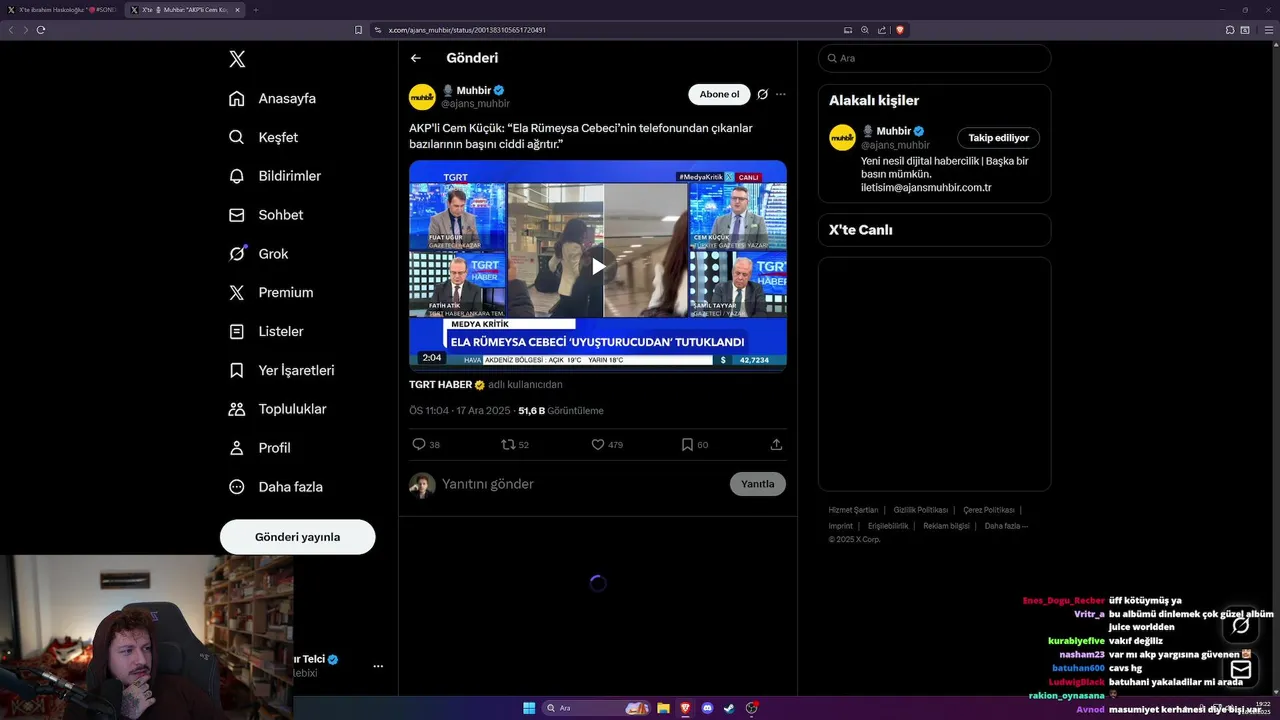Open @ajans_muhbir handle in the post
The width and height of the screenshot is (1280, 720).
(x=475, y=104)
